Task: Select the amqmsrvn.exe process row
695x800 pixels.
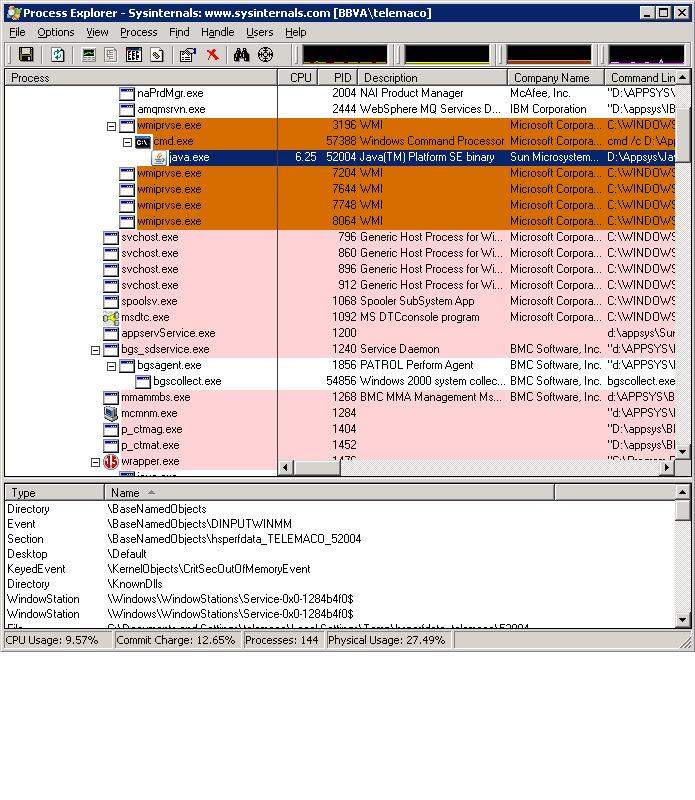Action: 340,110
